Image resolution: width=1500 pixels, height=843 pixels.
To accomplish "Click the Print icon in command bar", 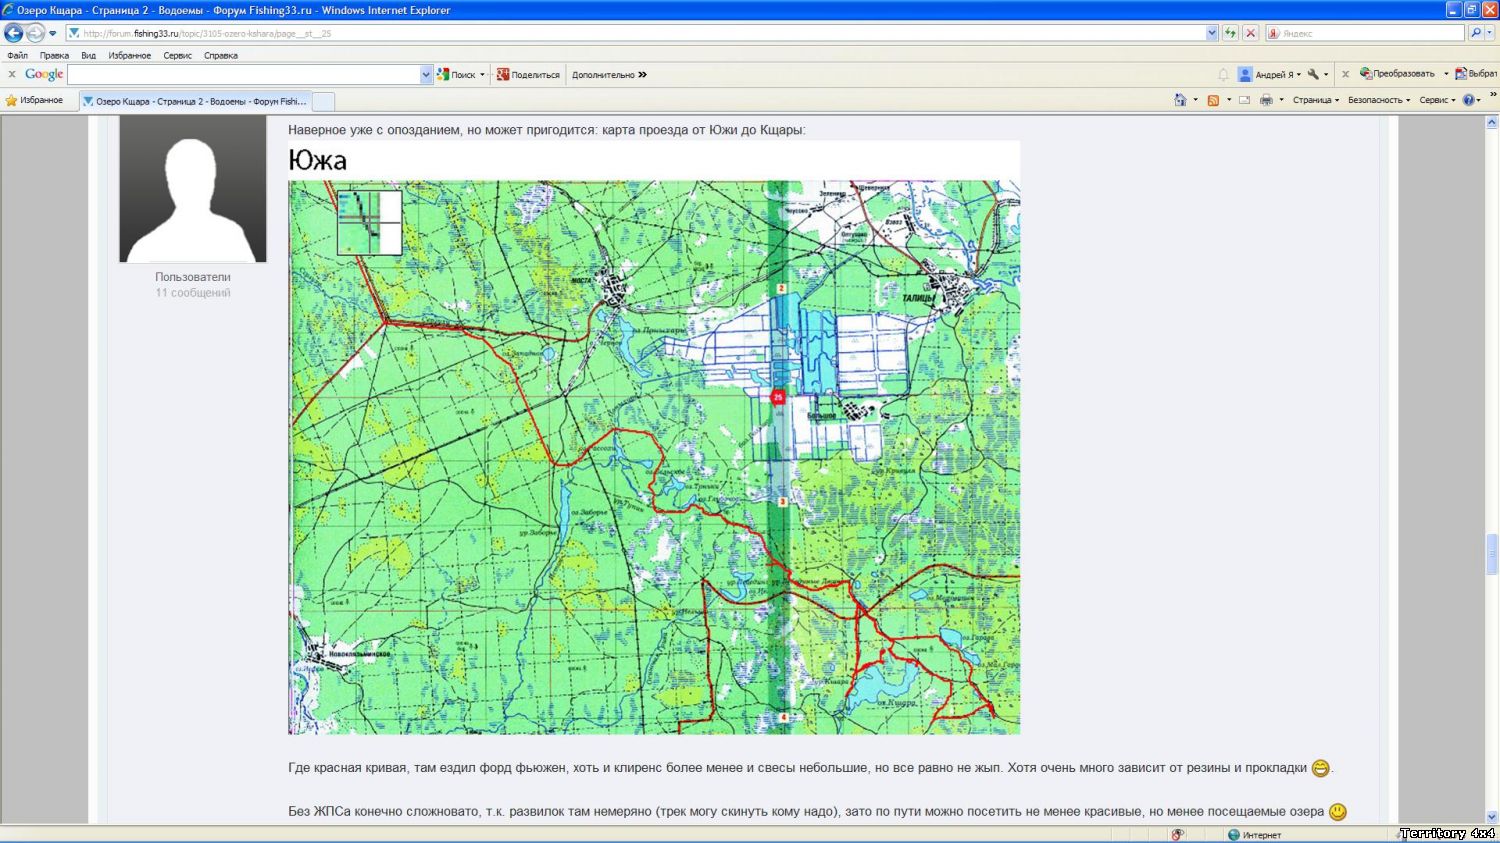I will [1266, 100].
